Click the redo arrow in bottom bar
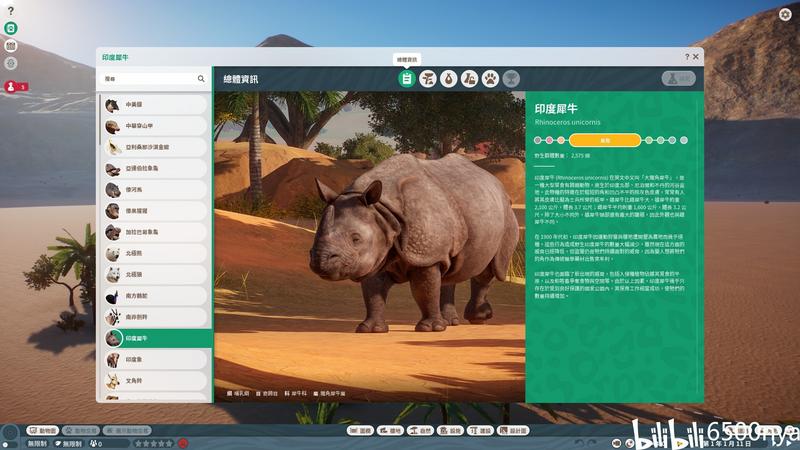800x450 pixels. point(592,443)
